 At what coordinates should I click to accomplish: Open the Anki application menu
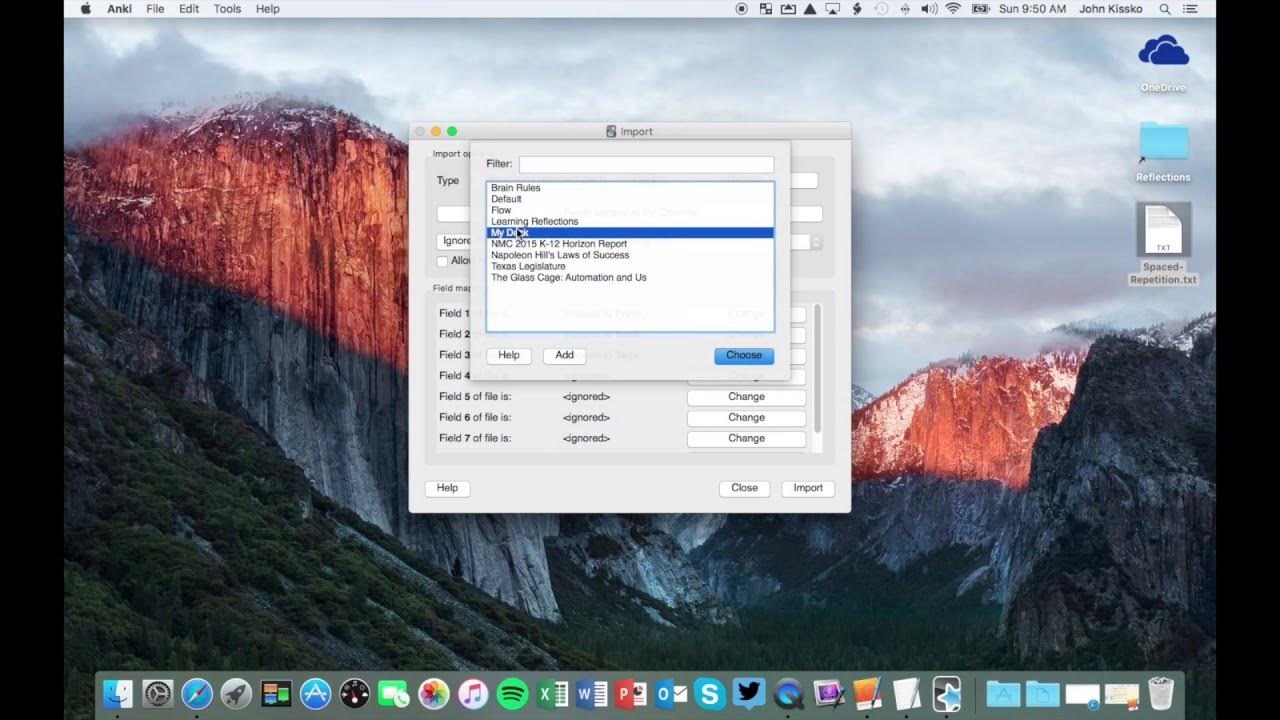coord(119,9)
